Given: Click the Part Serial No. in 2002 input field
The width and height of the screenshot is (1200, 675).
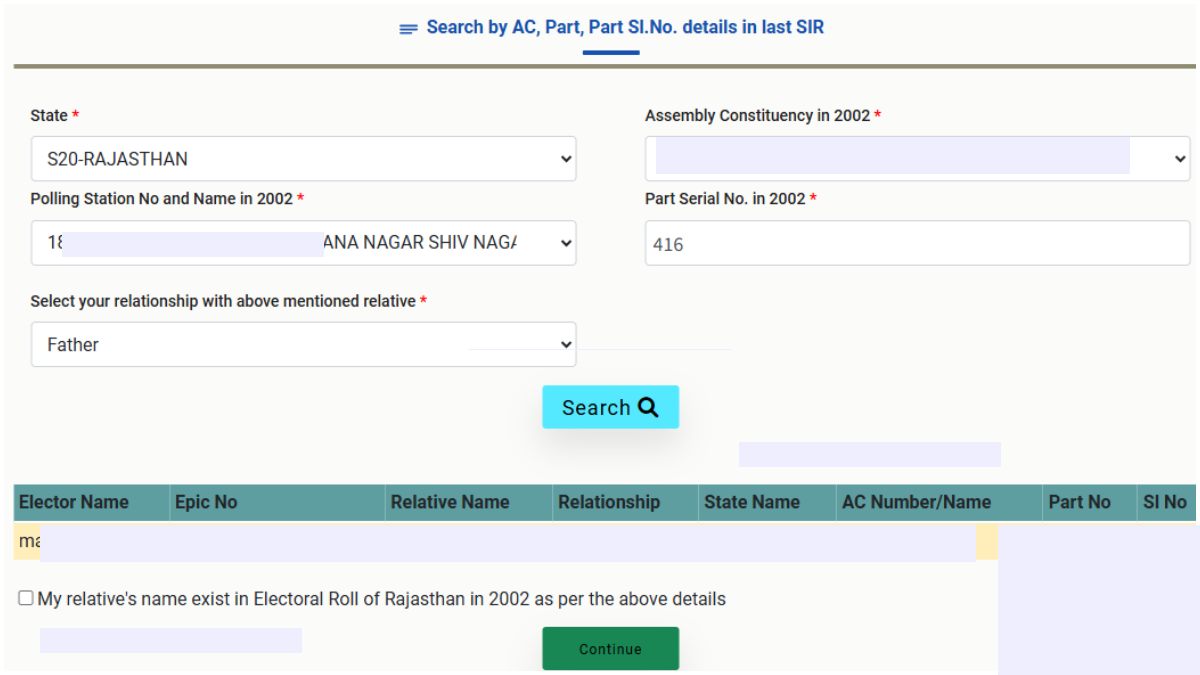Looking at the screenshot, I should coord(915,242).
